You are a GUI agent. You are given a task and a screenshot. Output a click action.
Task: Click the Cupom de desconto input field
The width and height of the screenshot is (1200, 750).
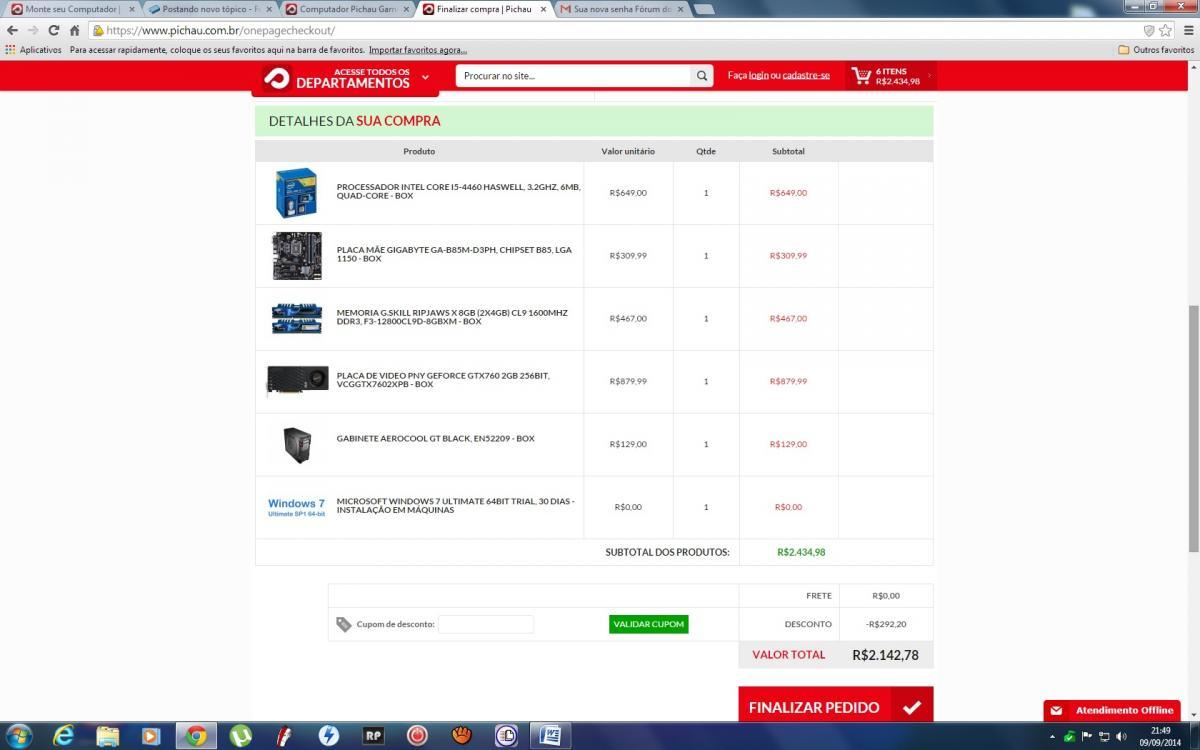click(486, 624)
